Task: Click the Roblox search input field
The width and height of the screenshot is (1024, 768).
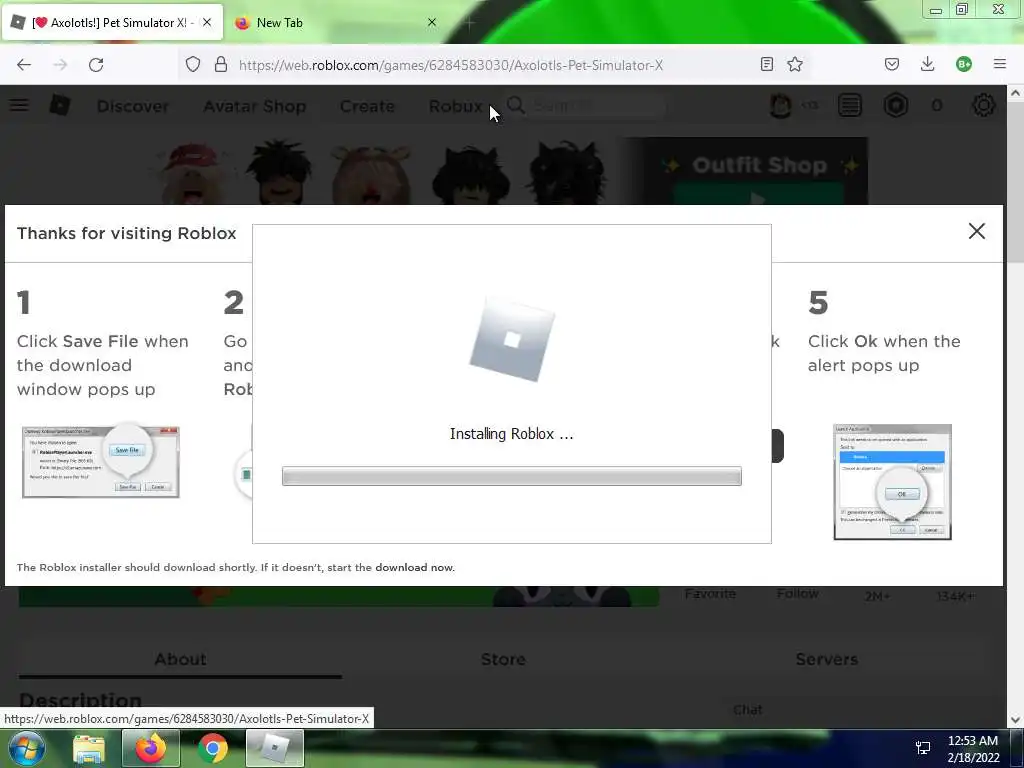Action: (x=596, y=105)
